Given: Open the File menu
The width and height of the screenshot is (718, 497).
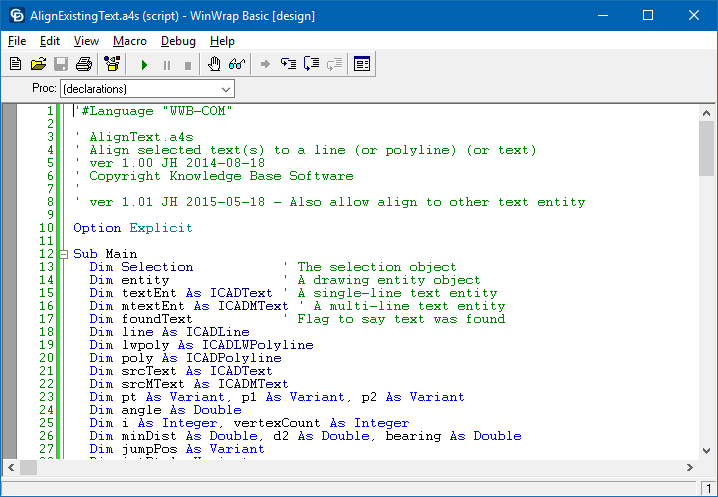Looking at the screenshot, I should tap(17, 41).
